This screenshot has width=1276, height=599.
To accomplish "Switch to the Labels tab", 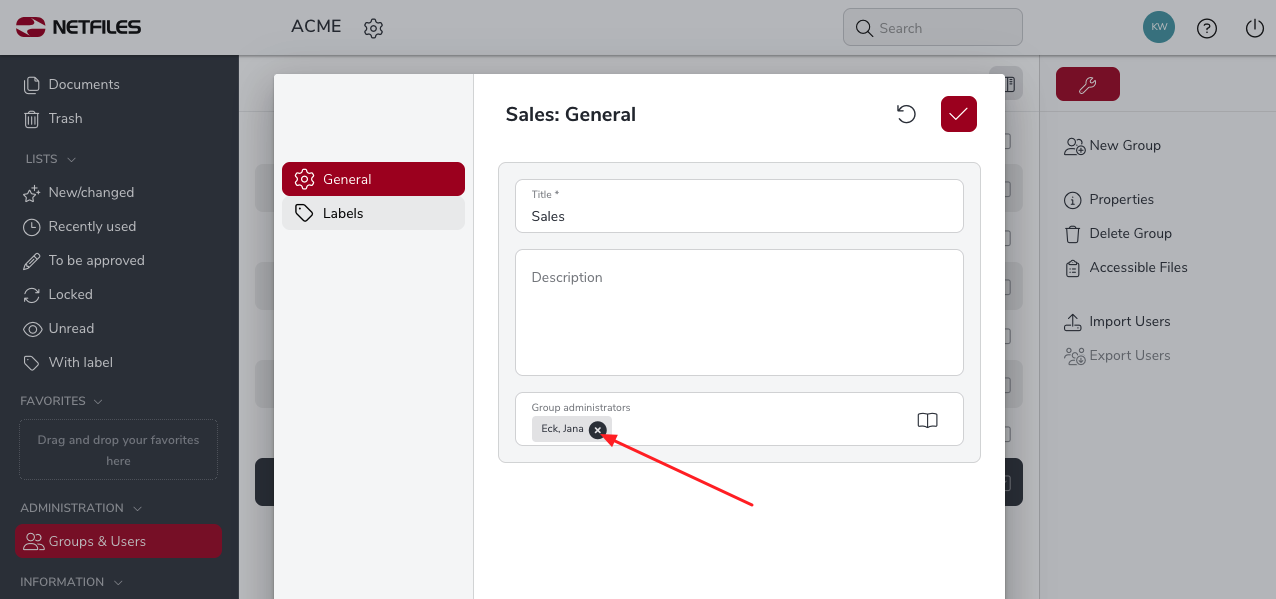I will 373,213.
